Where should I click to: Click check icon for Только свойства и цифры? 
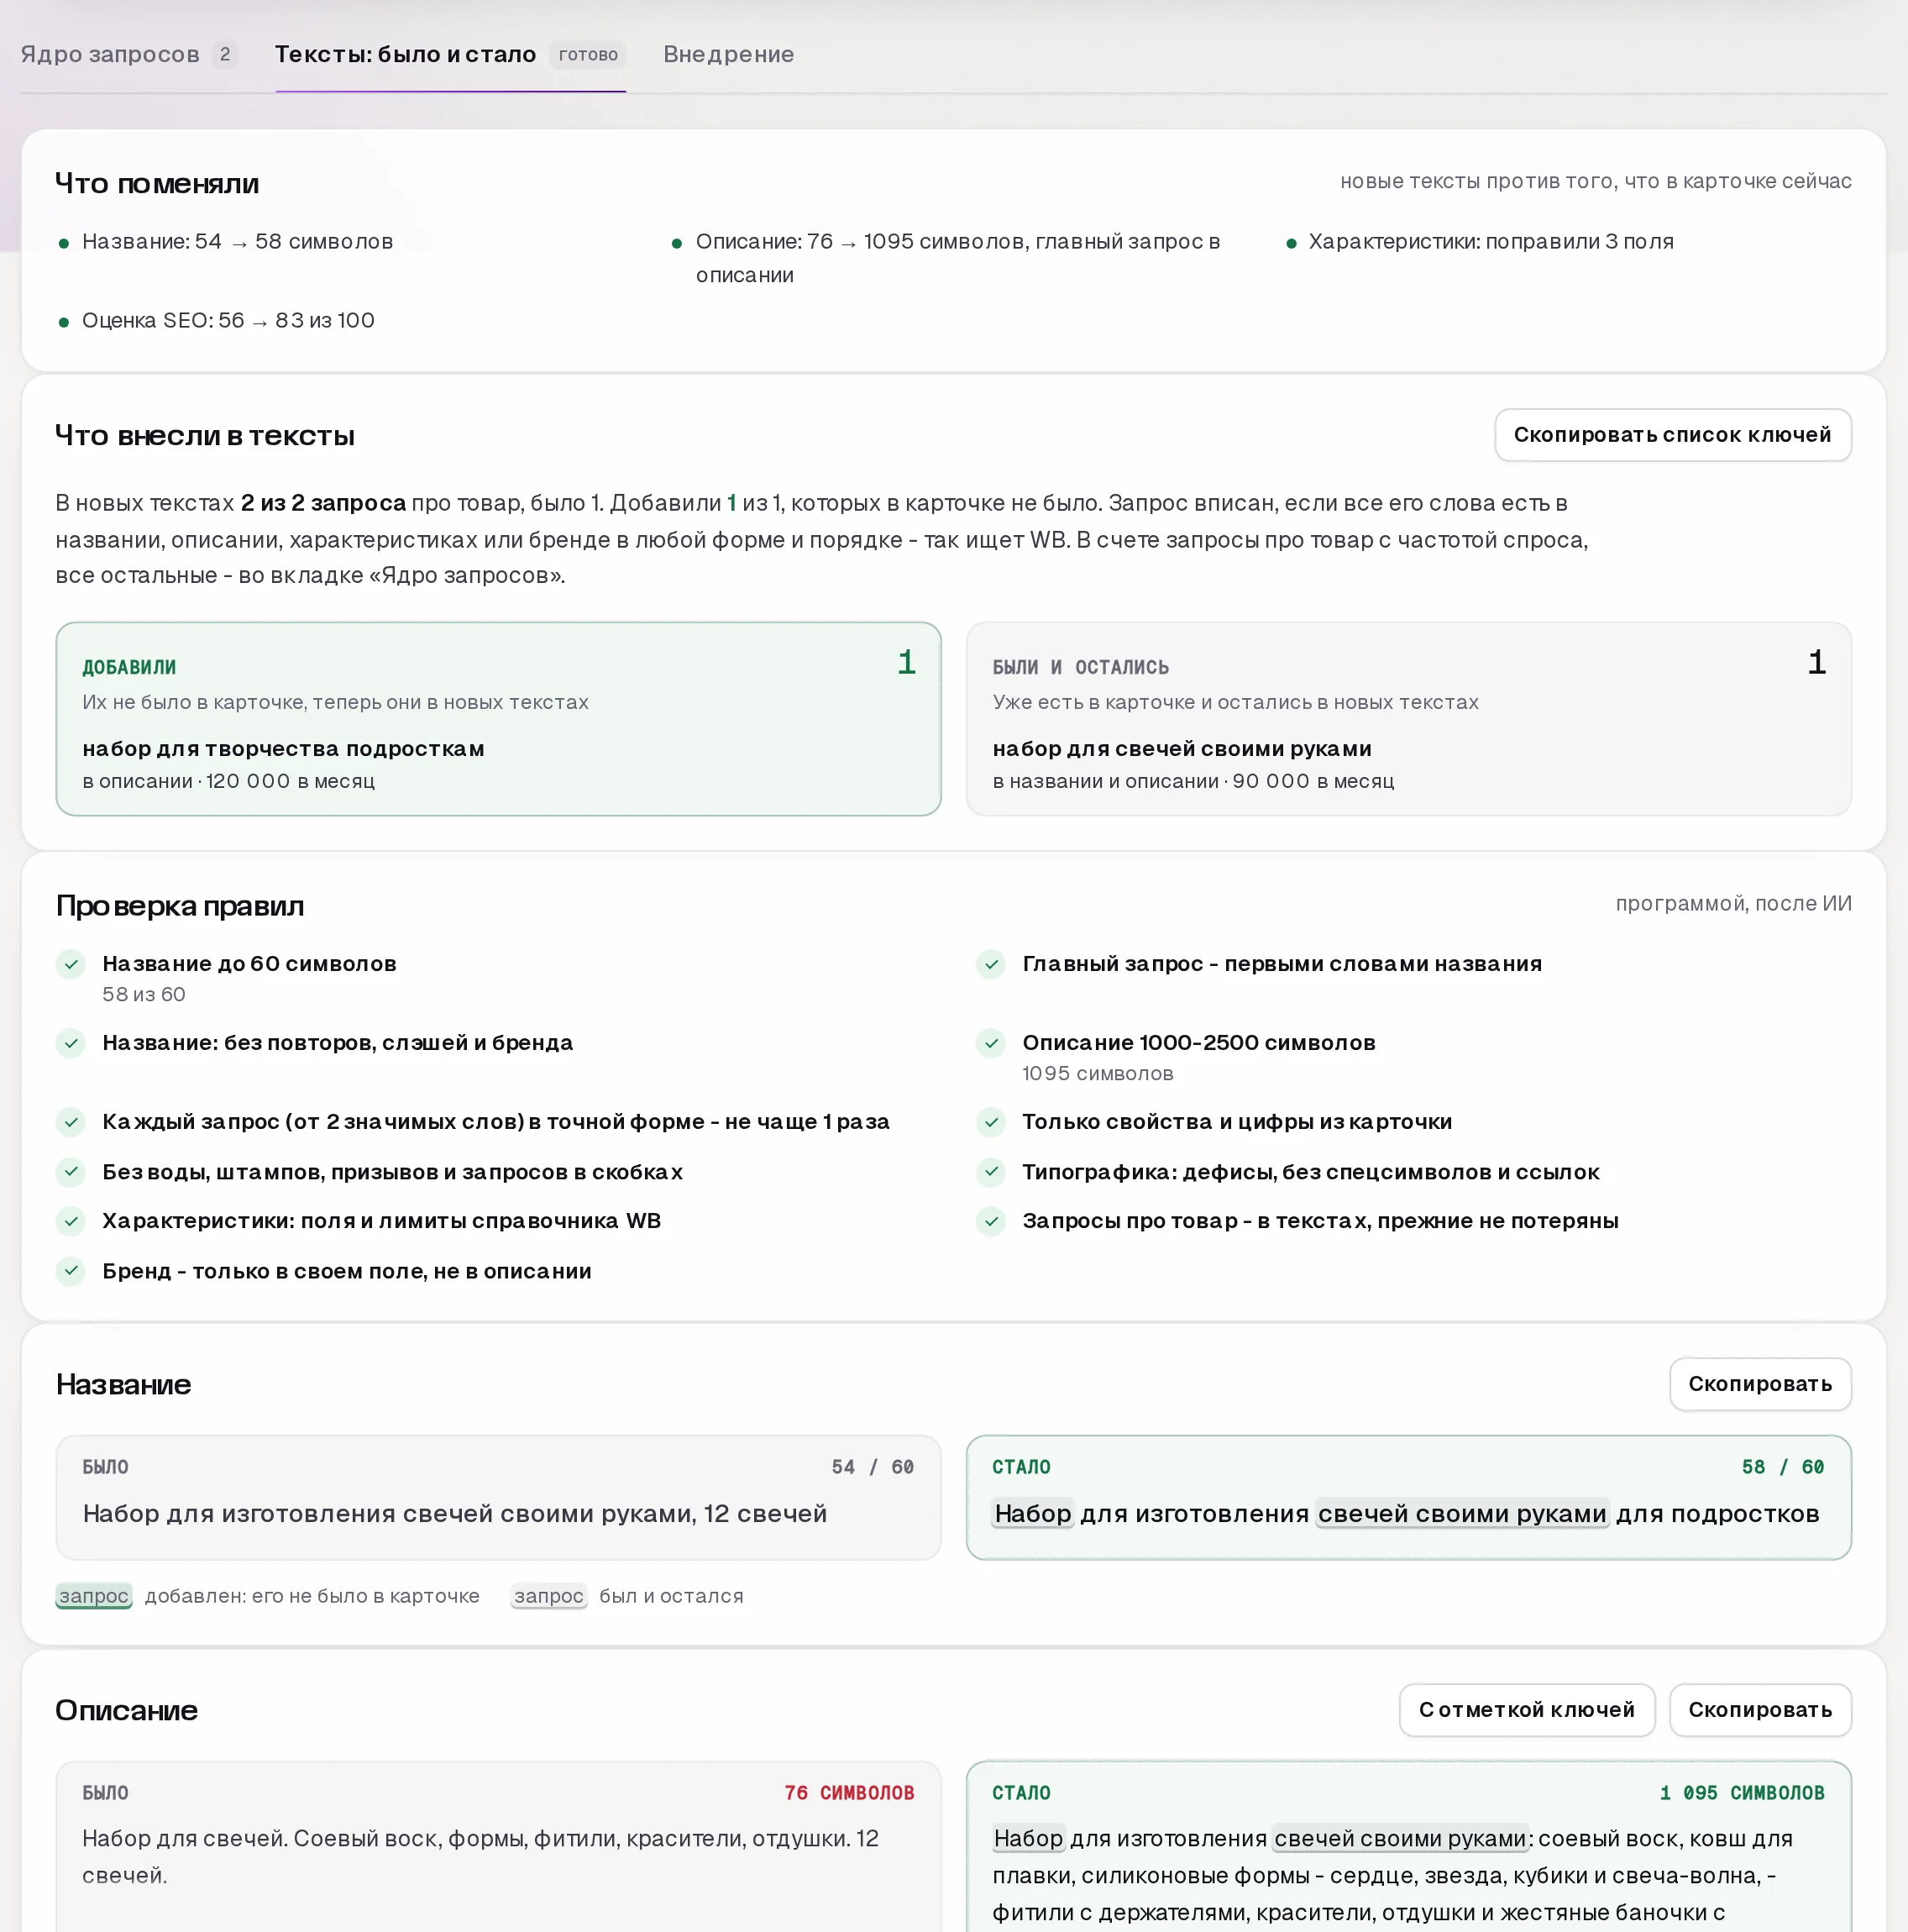pyautogui.click(x=991, y=1122)
